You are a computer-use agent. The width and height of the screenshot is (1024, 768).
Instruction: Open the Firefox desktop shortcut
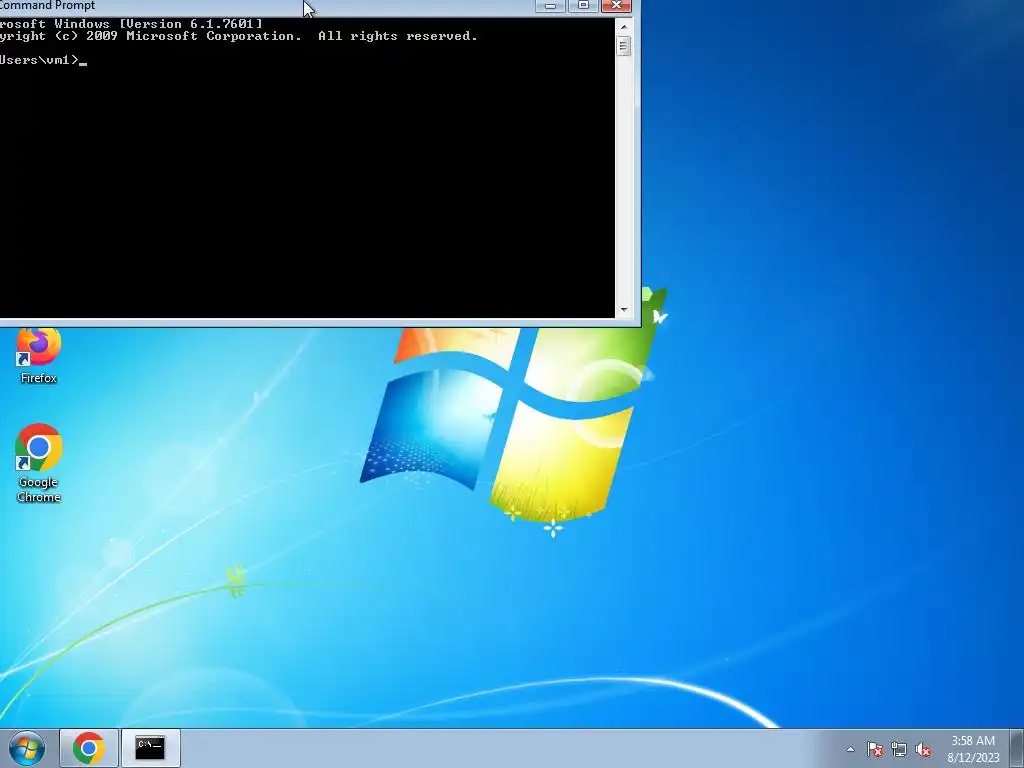[39, 356]
